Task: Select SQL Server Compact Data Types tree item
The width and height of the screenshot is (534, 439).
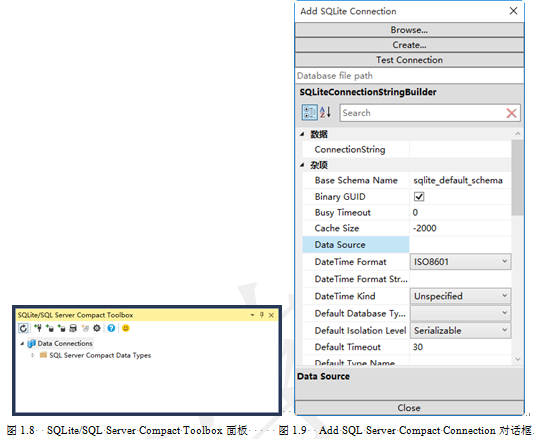Action: click(x=100, y=355)
